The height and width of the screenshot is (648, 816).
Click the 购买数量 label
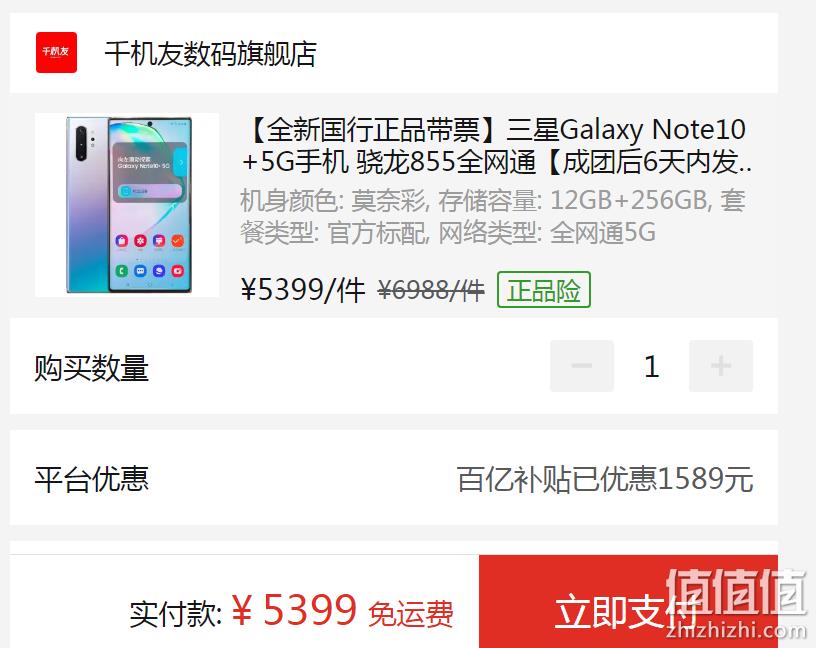click(x=92, y=367)
